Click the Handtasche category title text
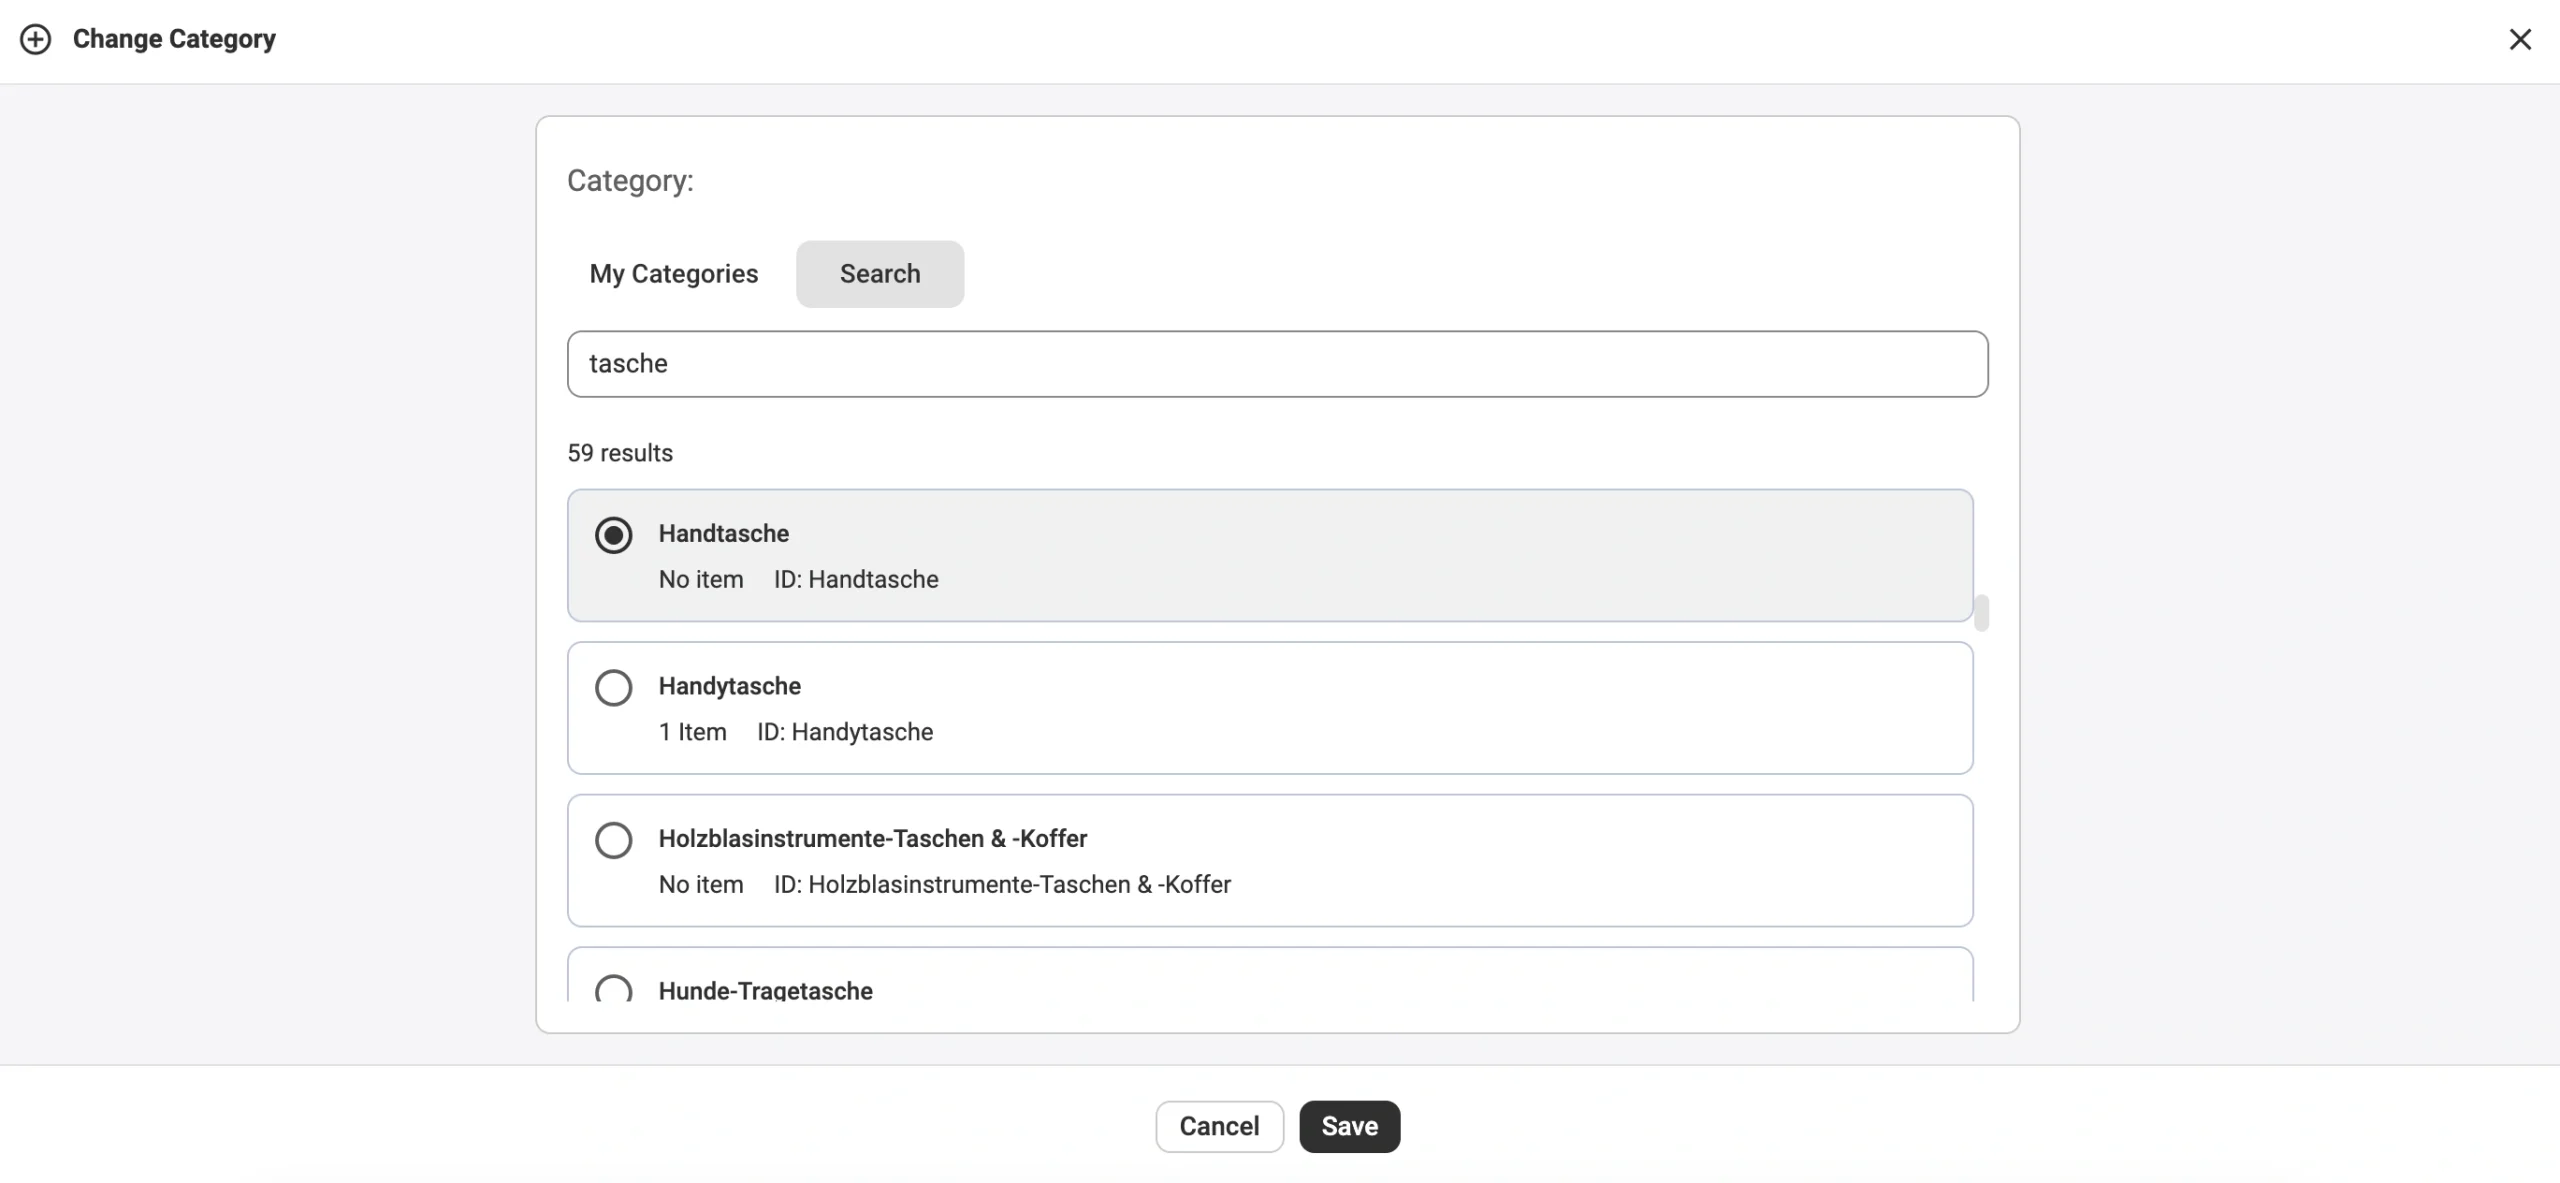Screen dimensions: 2560x1183 [723, 533]
